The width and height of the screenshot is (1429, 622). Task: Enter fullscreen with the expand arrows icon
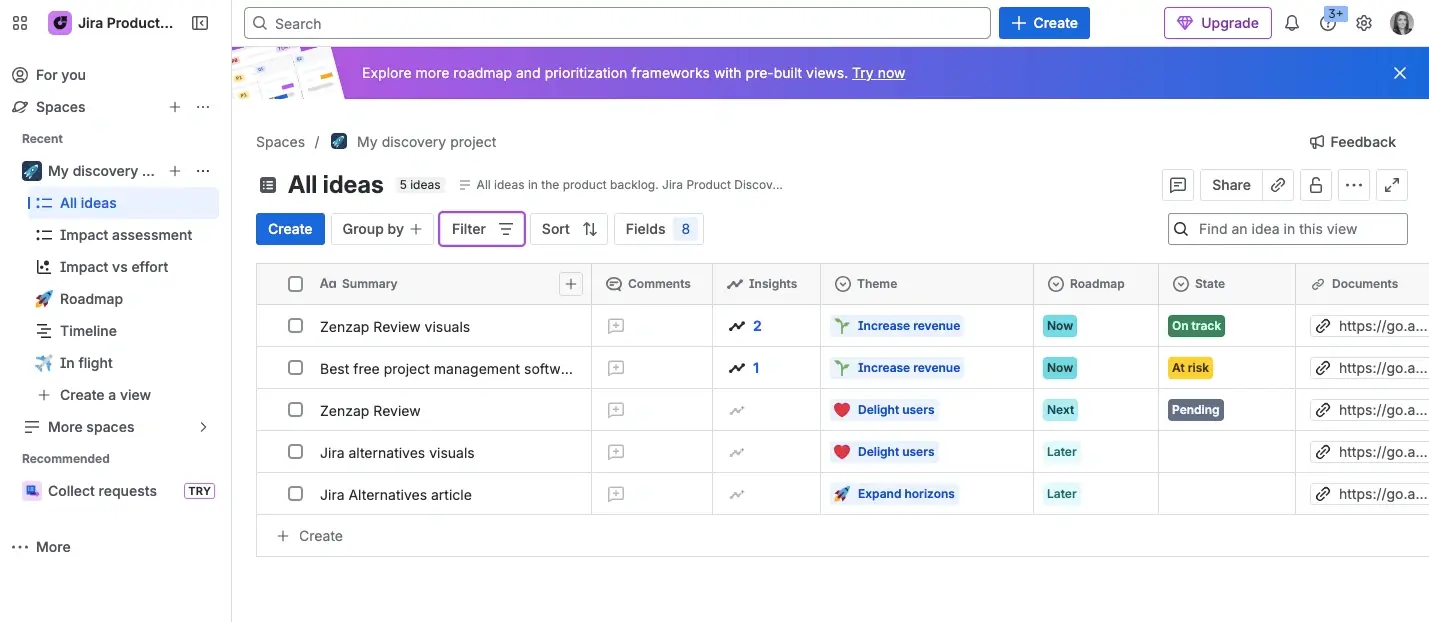click(x=1392, y=185)
